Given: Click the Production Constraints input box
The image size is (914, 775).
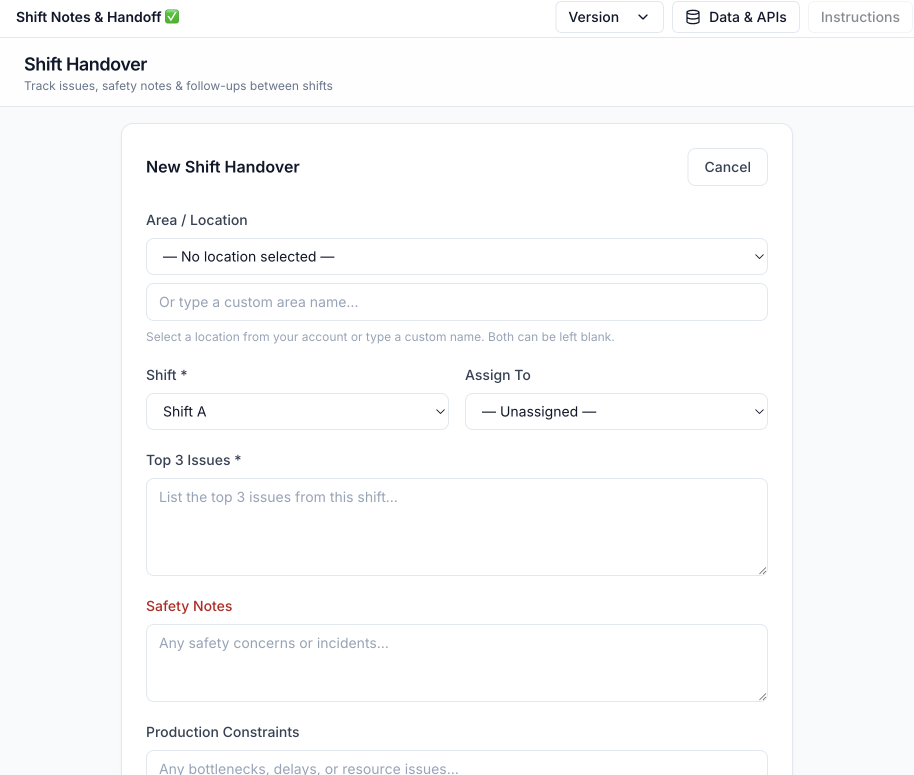Looking at the screenshot, I should (456, 764).
